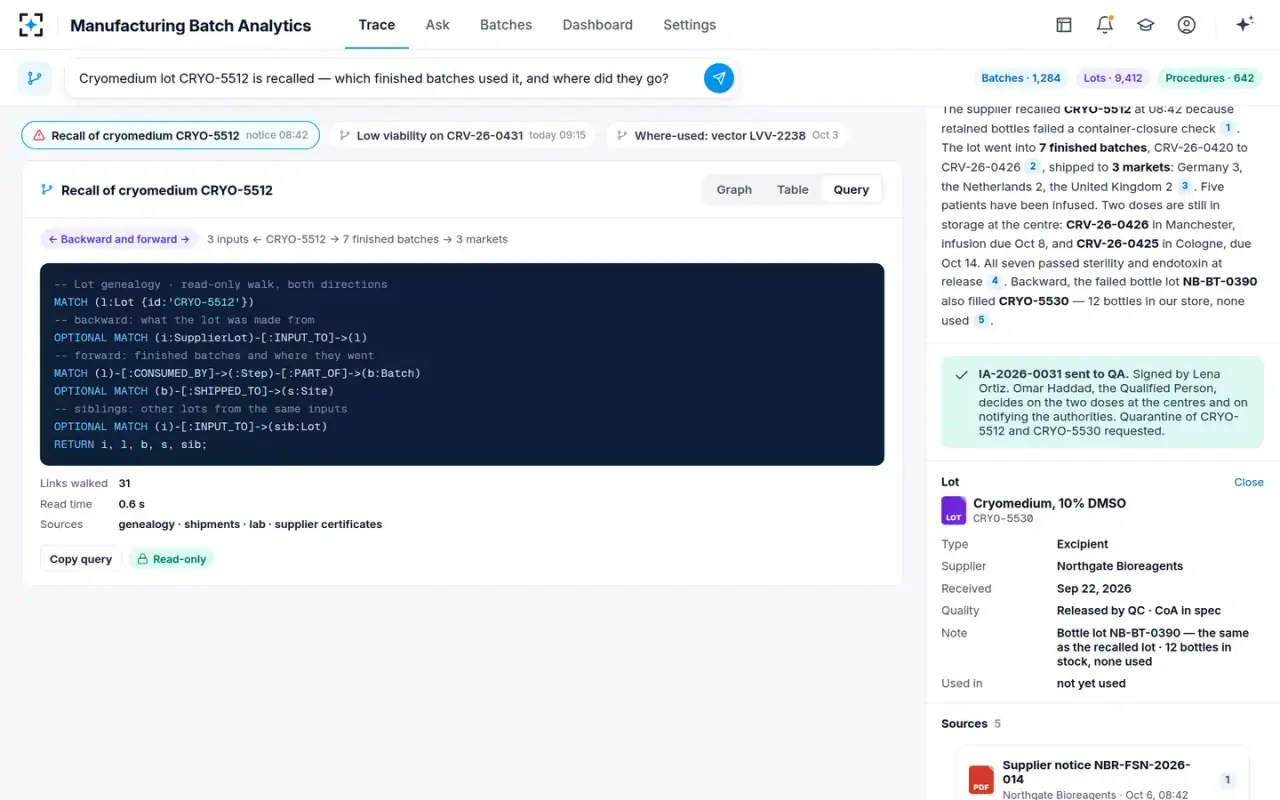Click the PDF icon of Supplier notice
This screenshot has width=1280, height=800.
(981, 780)
